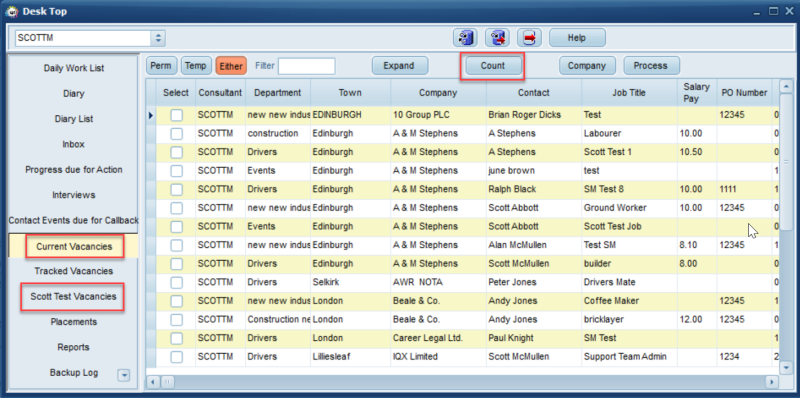Tick Select checkbox for 10 Group PLC row
800x398 pixels.
tap(176, 115)
